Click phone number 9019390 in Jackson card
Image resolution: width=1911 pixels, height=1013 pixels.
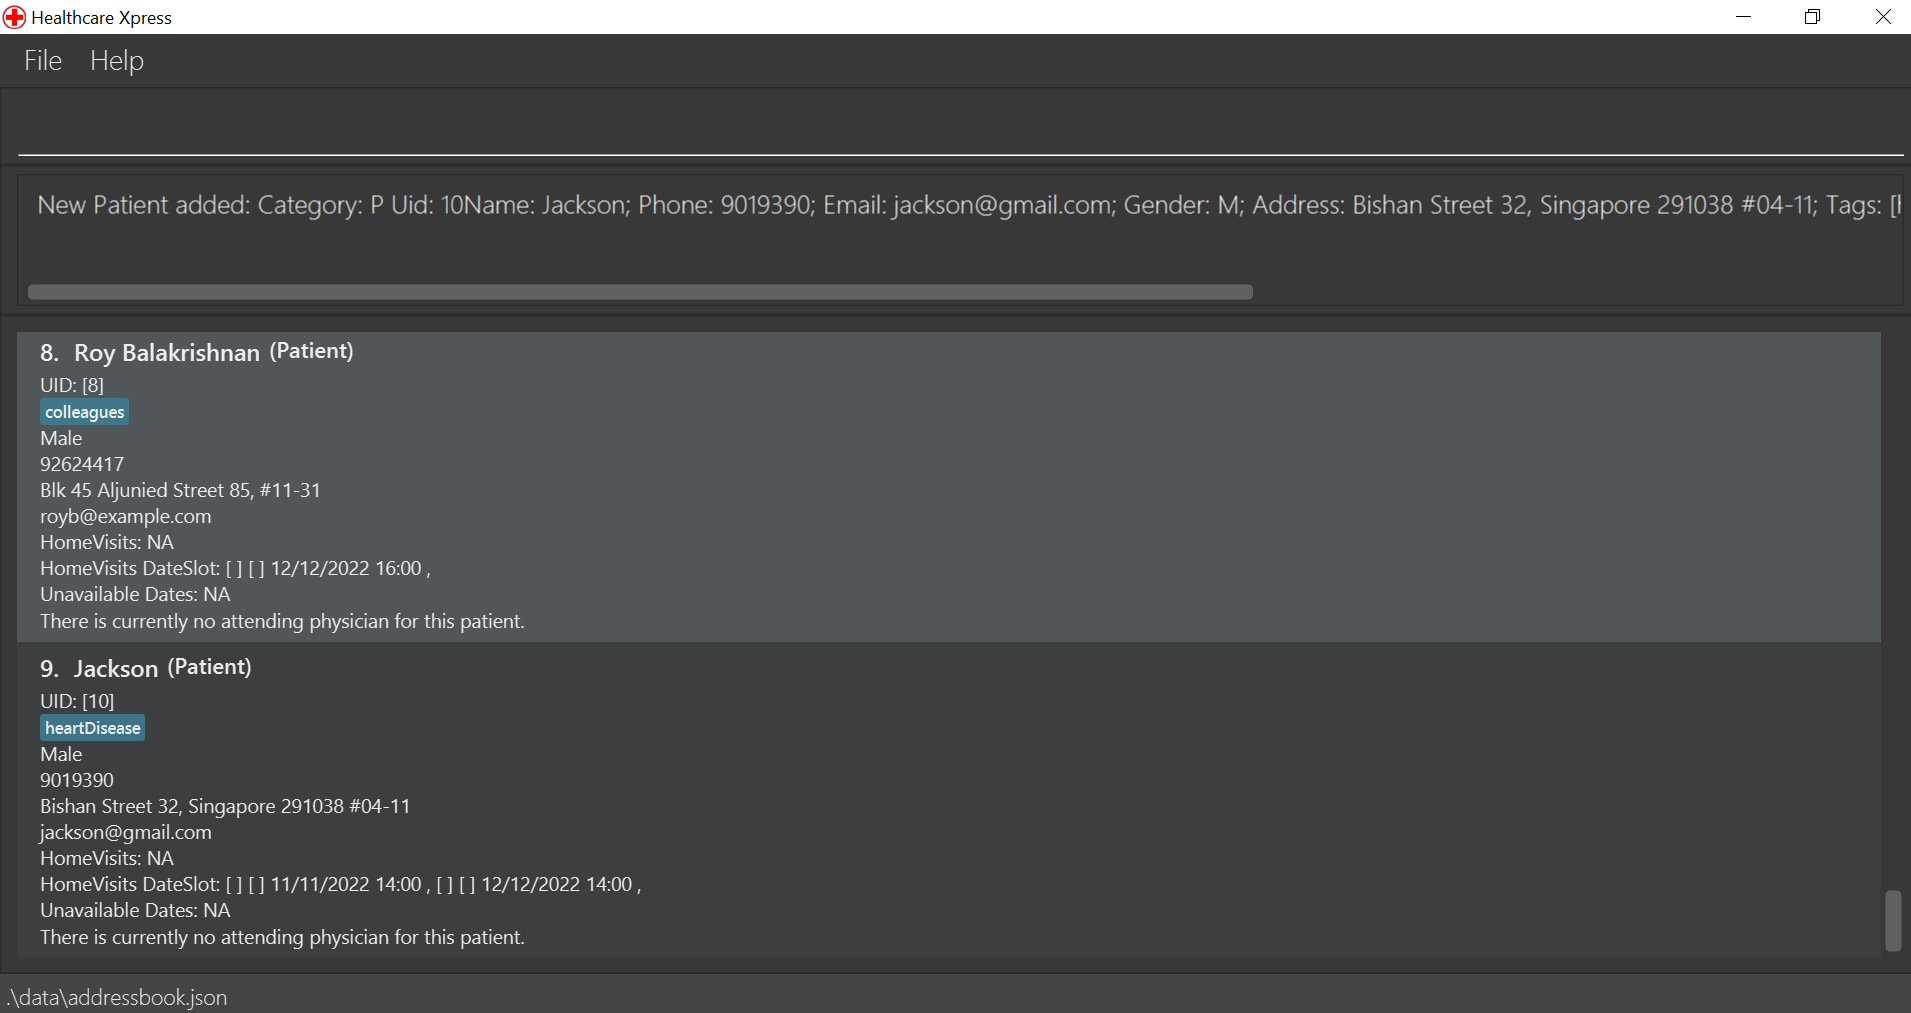tap(77, 780)
